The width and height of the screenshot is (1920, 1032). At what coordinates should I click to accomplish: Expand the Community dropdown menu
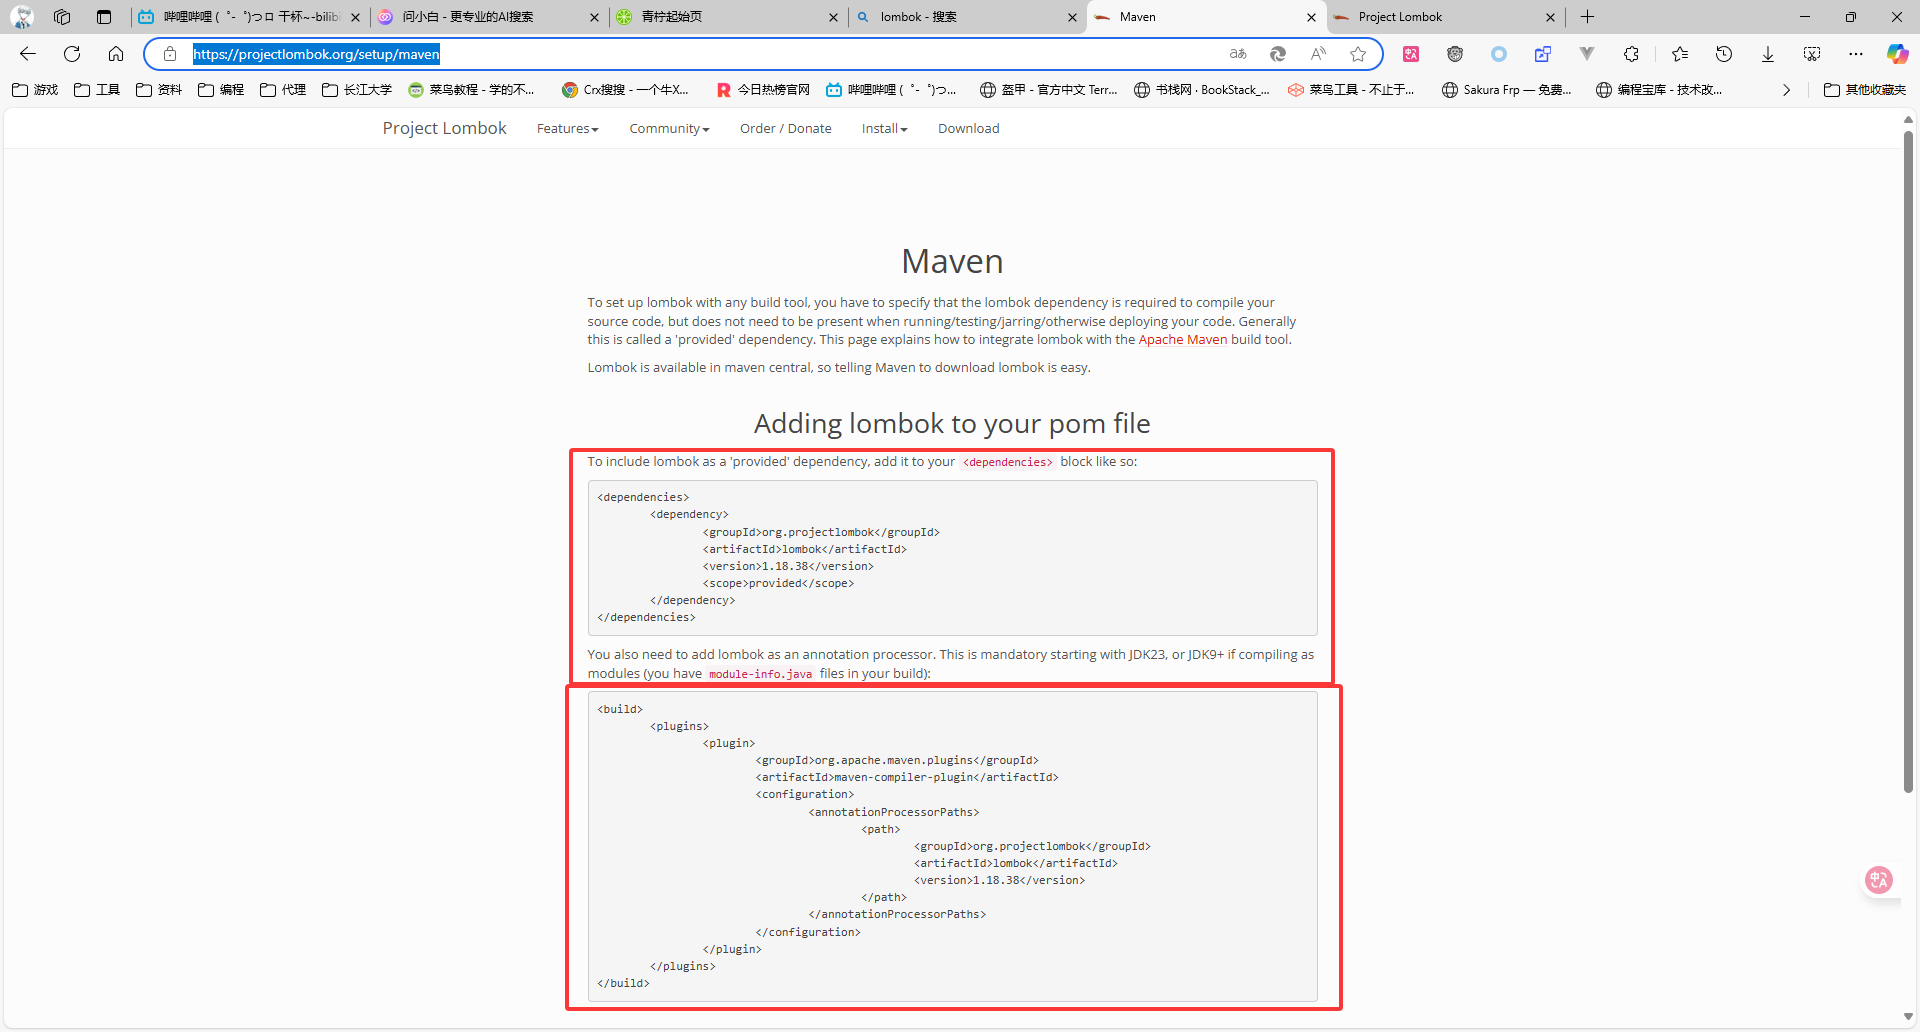pos(669,129)
